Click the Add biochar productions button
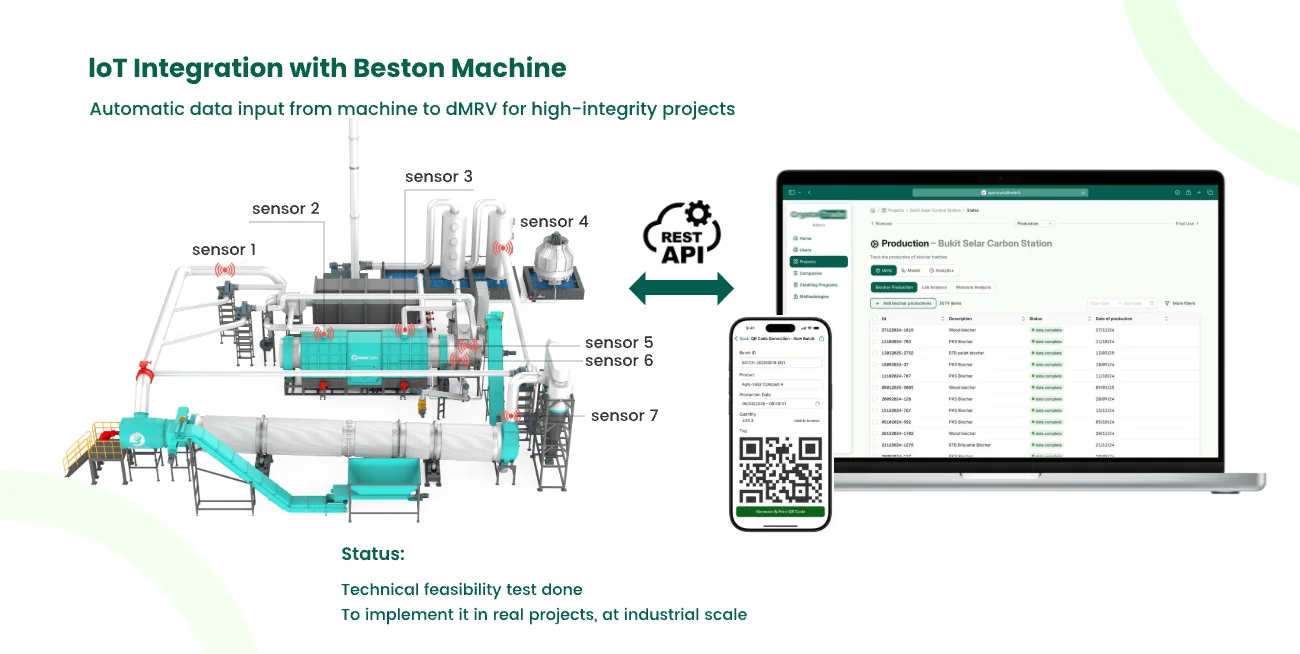Image resolution: width=1300 pixels, height=654 pixels. coord(903,303)
